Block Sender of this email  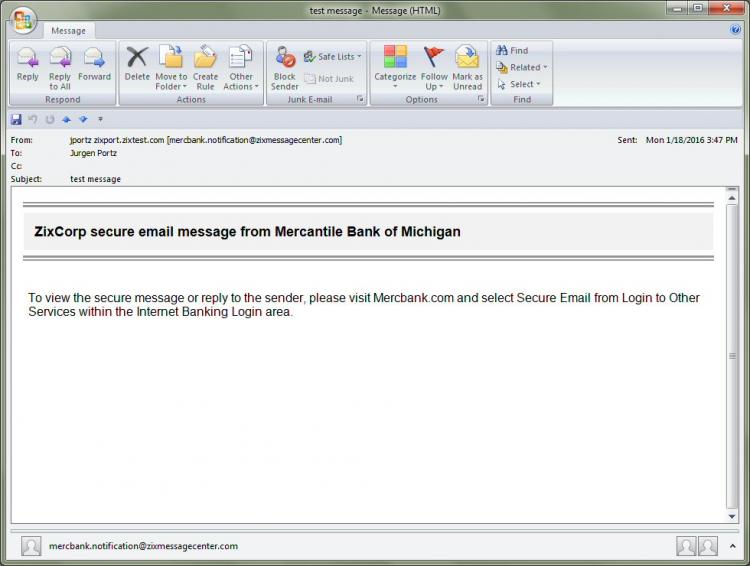click(285, 68)
